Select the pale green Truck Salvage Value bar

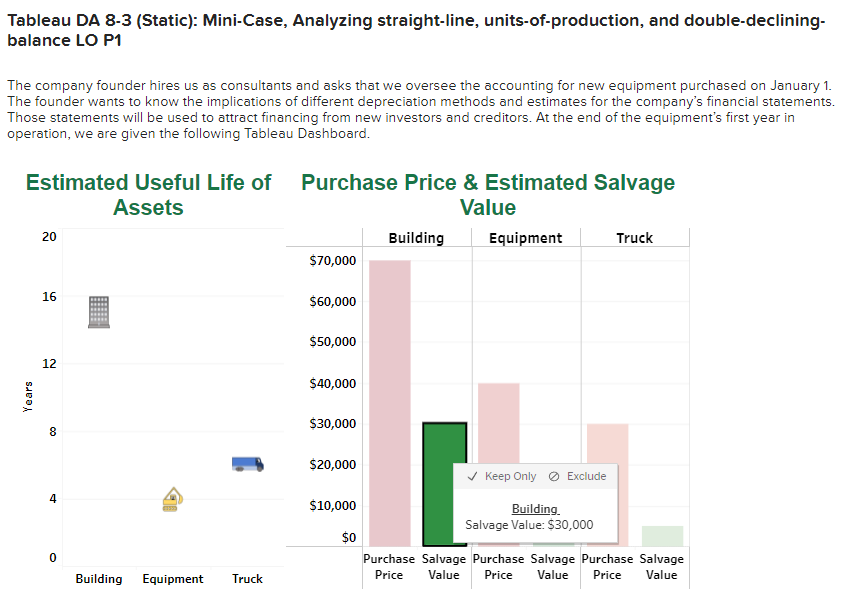pyautogui.click(x=661, y=536)
